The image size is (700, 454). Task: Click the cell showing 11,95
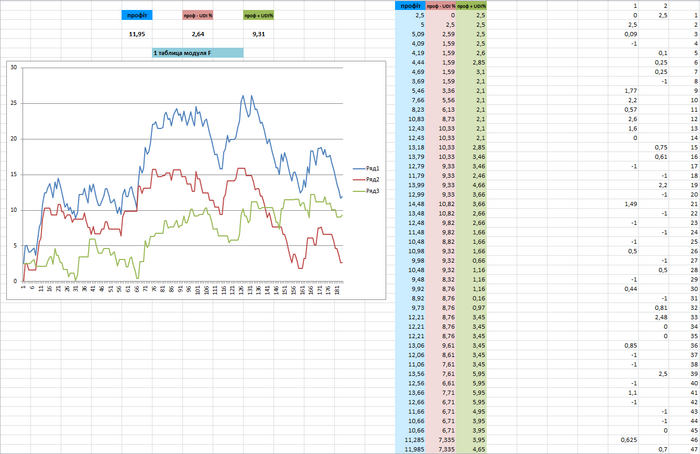pyautogui.click(x=137, y=34)
